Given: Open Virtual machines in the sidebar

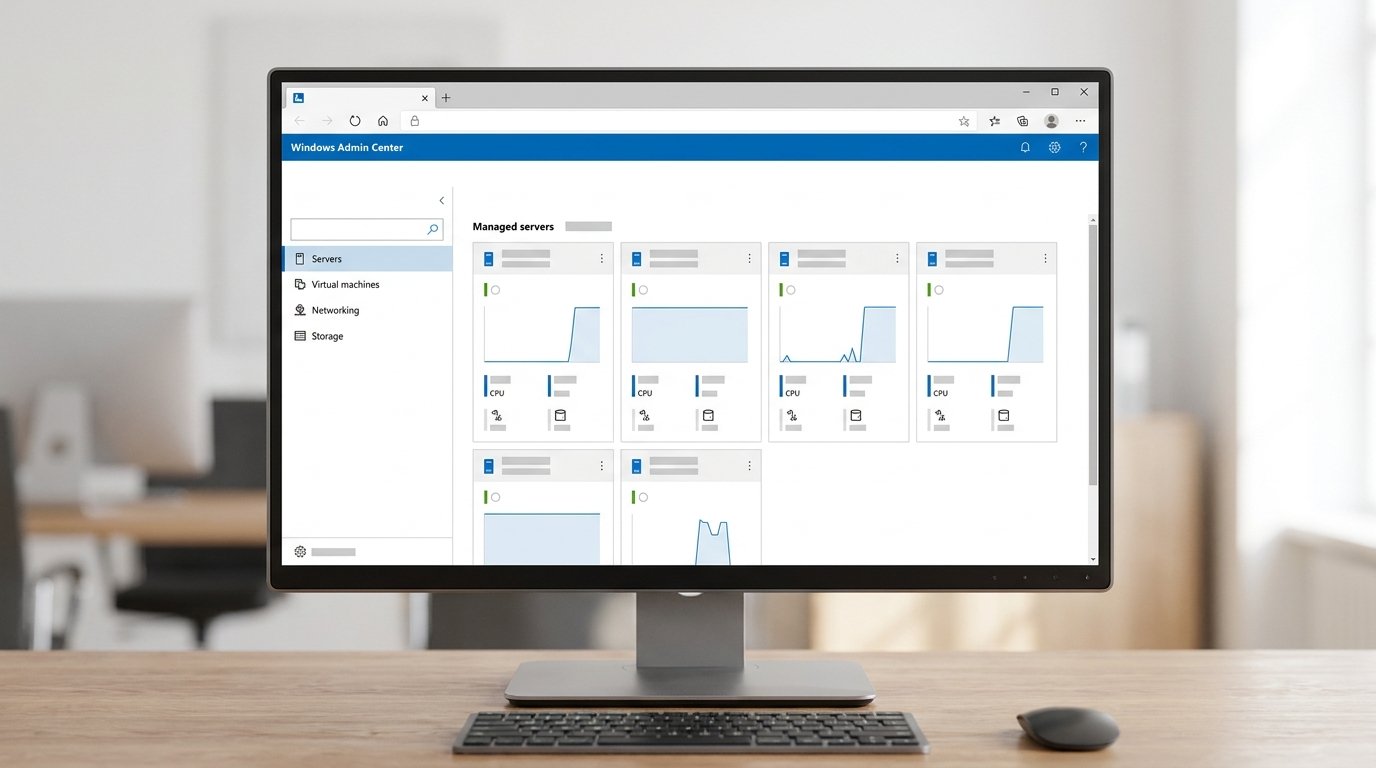Looking at the screenshot, I should (368, 285).
